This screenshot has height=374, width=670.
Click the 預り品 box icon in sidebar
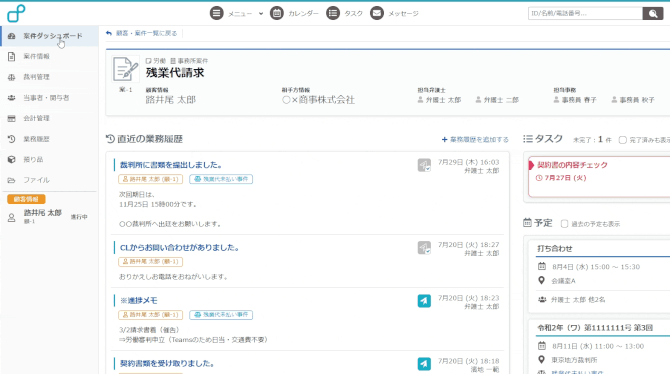12,159
